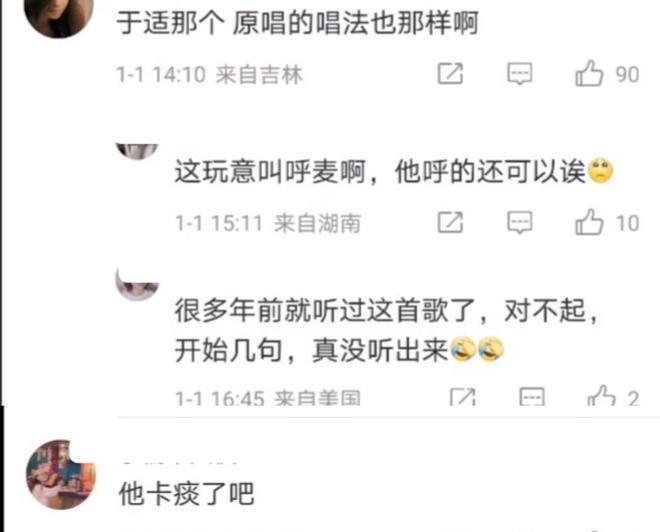Tap the reply icon on the 14:10 comment
The height and width of the screenshot is (532, 660).
point(519,74)
